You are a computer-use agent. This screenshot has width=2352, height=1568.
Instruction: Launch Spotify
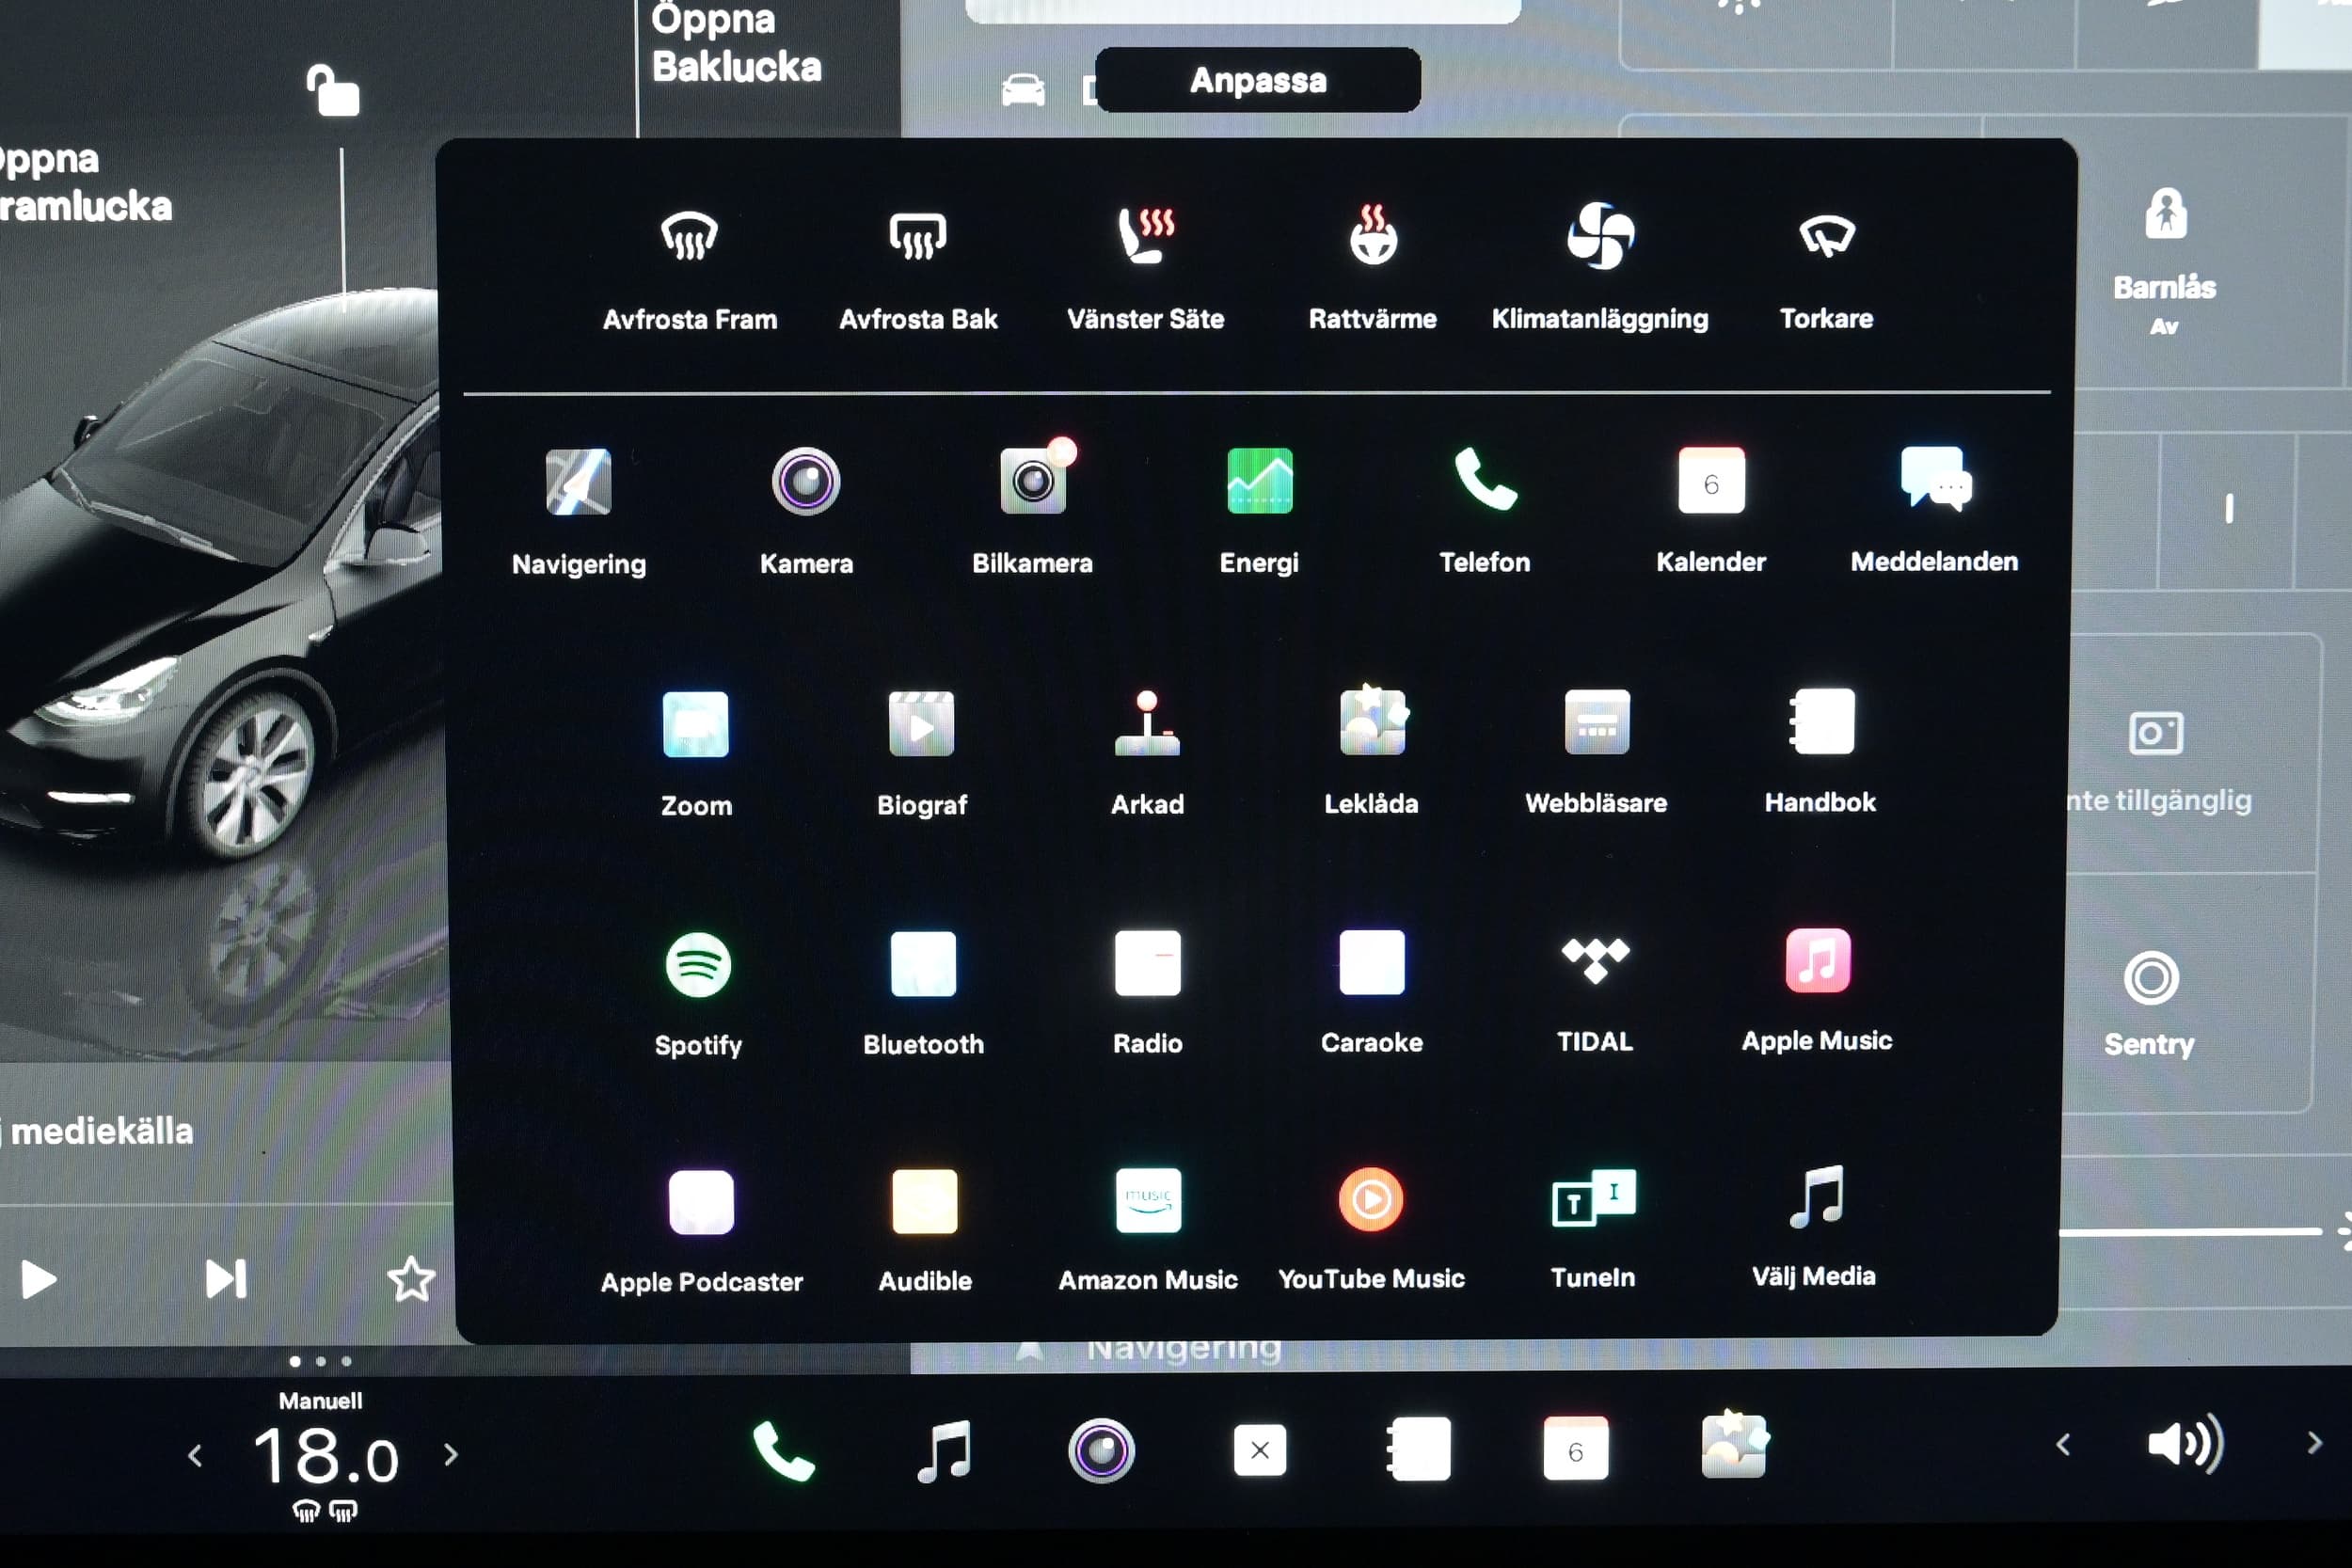point(698,994)
